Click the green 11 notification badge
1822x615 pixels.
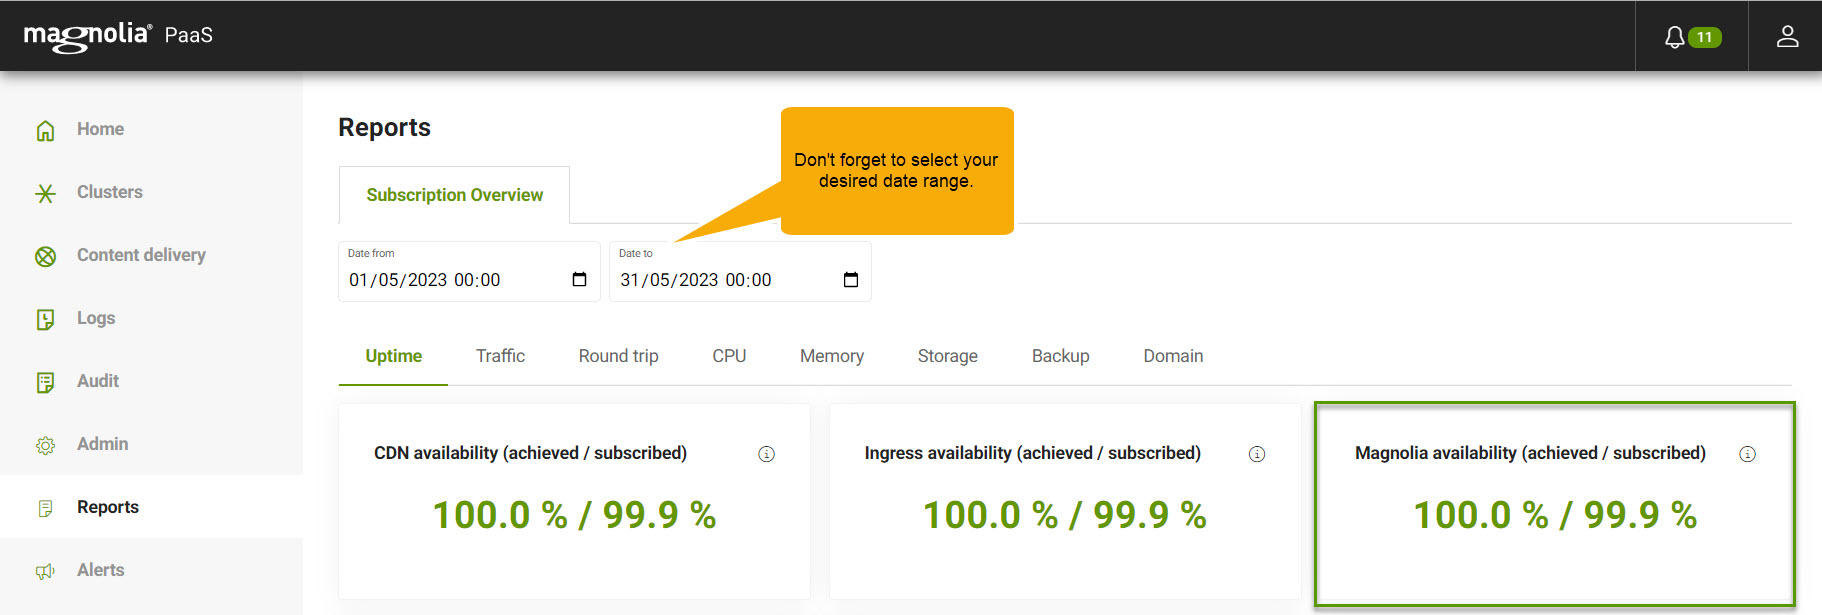click(1705, 37)
